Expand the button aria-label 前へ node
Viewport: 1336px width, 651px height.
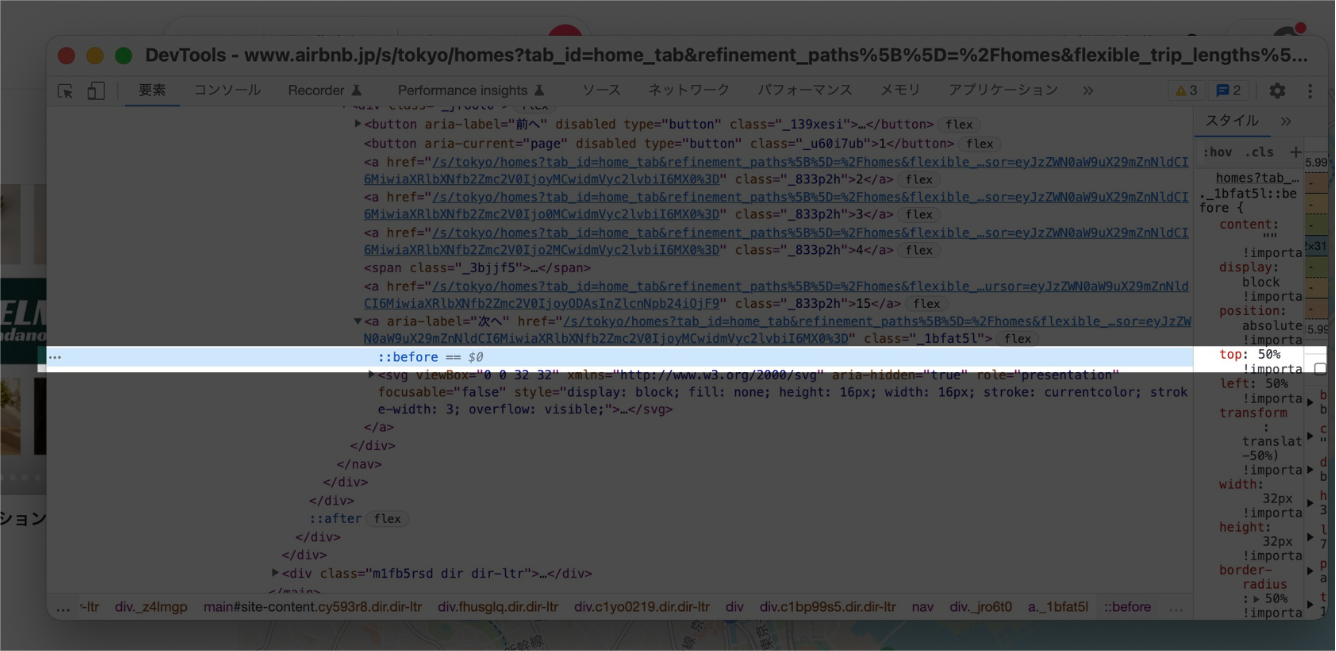(x=358, y=124)
